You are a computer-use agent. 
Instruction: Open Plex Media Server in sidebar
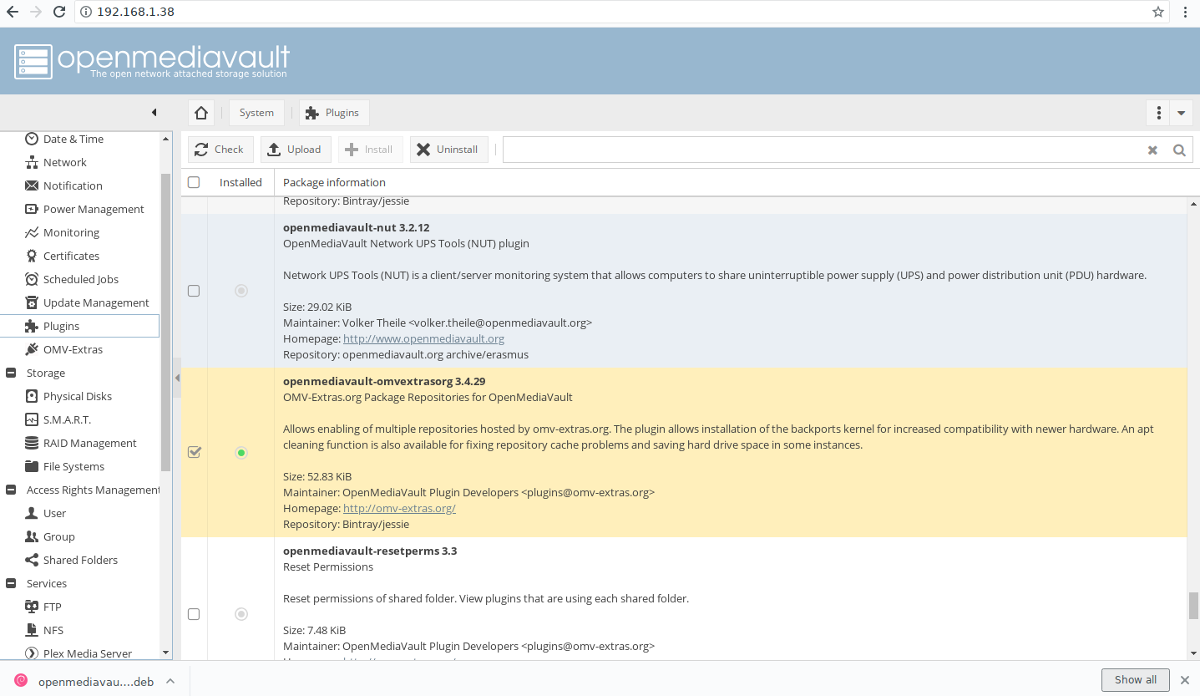80,653
